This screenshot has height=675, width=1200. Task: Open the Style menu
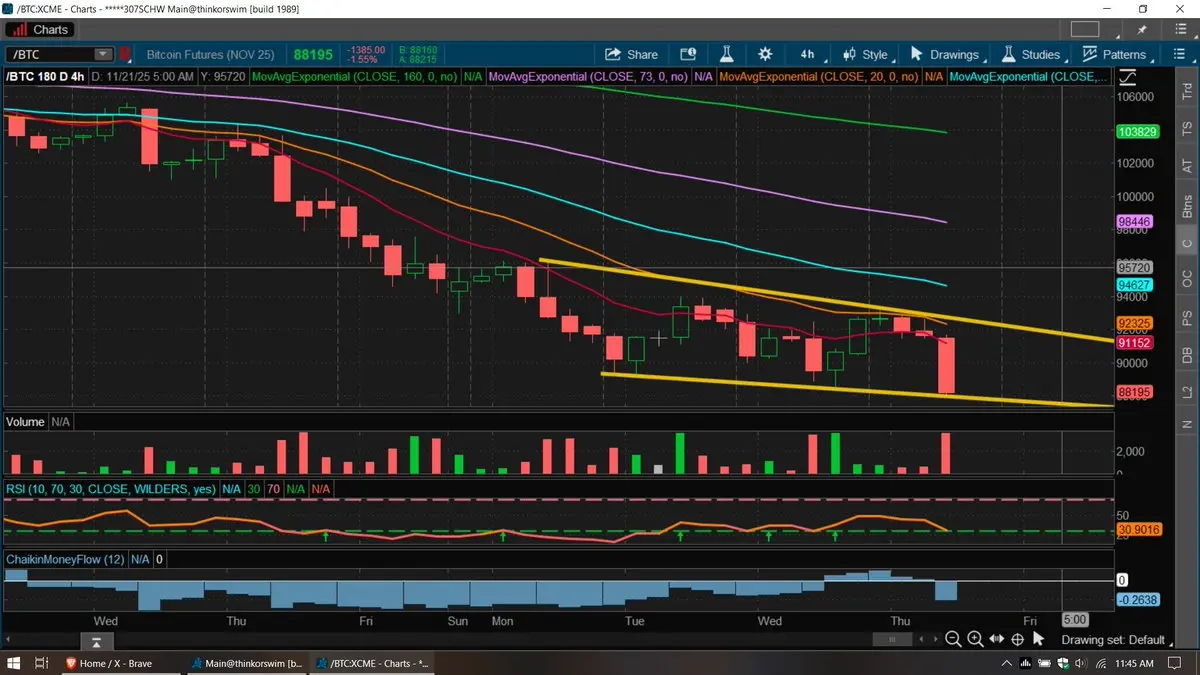pyautogui.click(x=866, y=55)
